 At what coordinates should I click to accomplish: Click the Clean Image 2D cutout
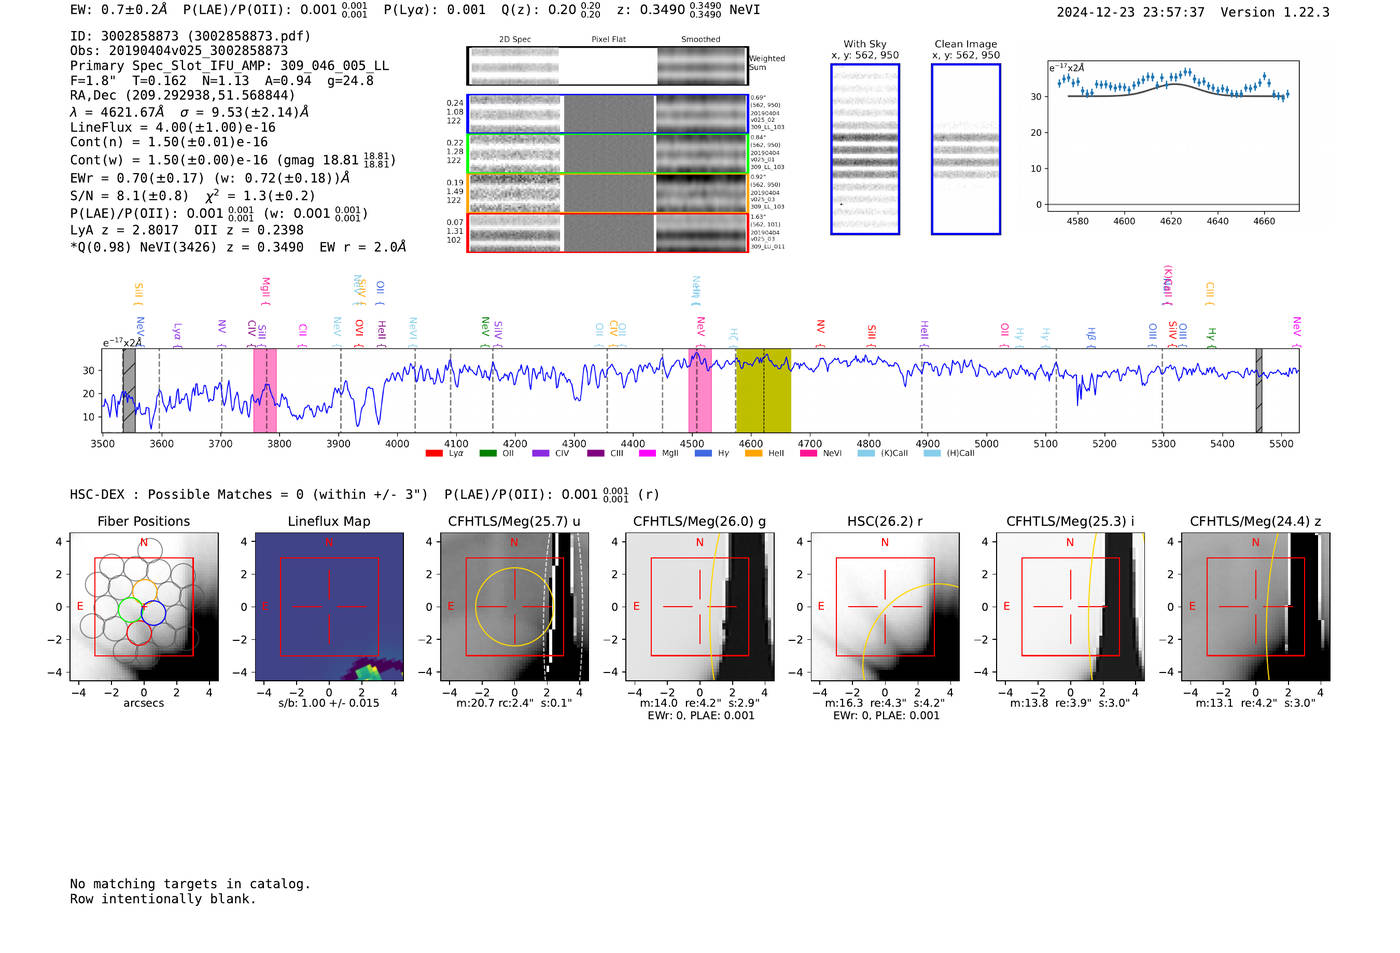pos(966,149)
